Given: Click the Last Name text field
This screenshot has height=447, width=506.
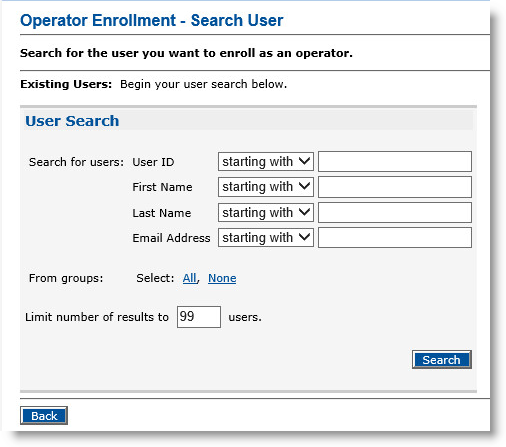Looking at the screenshot, I should [395, 212].
